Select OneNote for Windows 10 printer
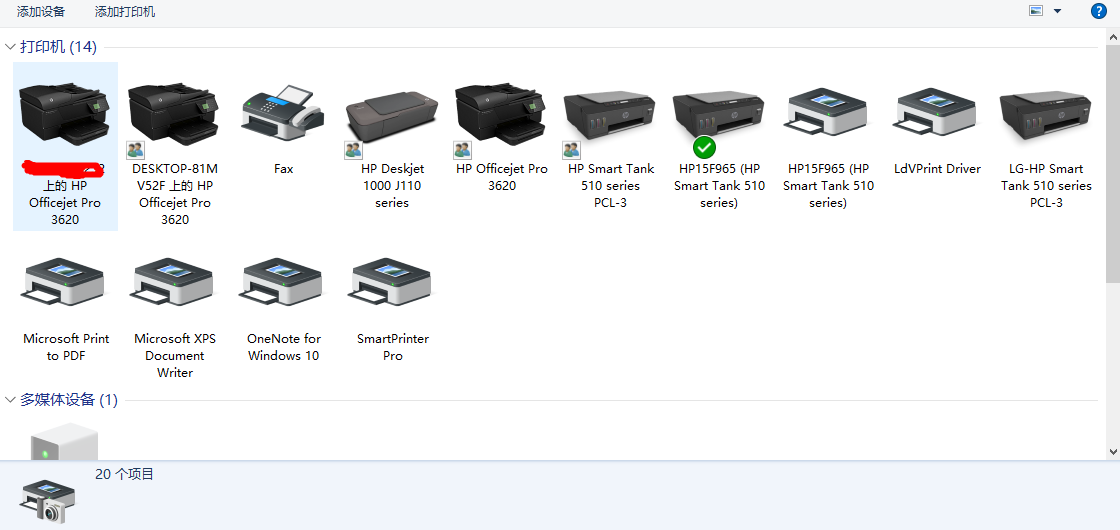 coord(283,290)
